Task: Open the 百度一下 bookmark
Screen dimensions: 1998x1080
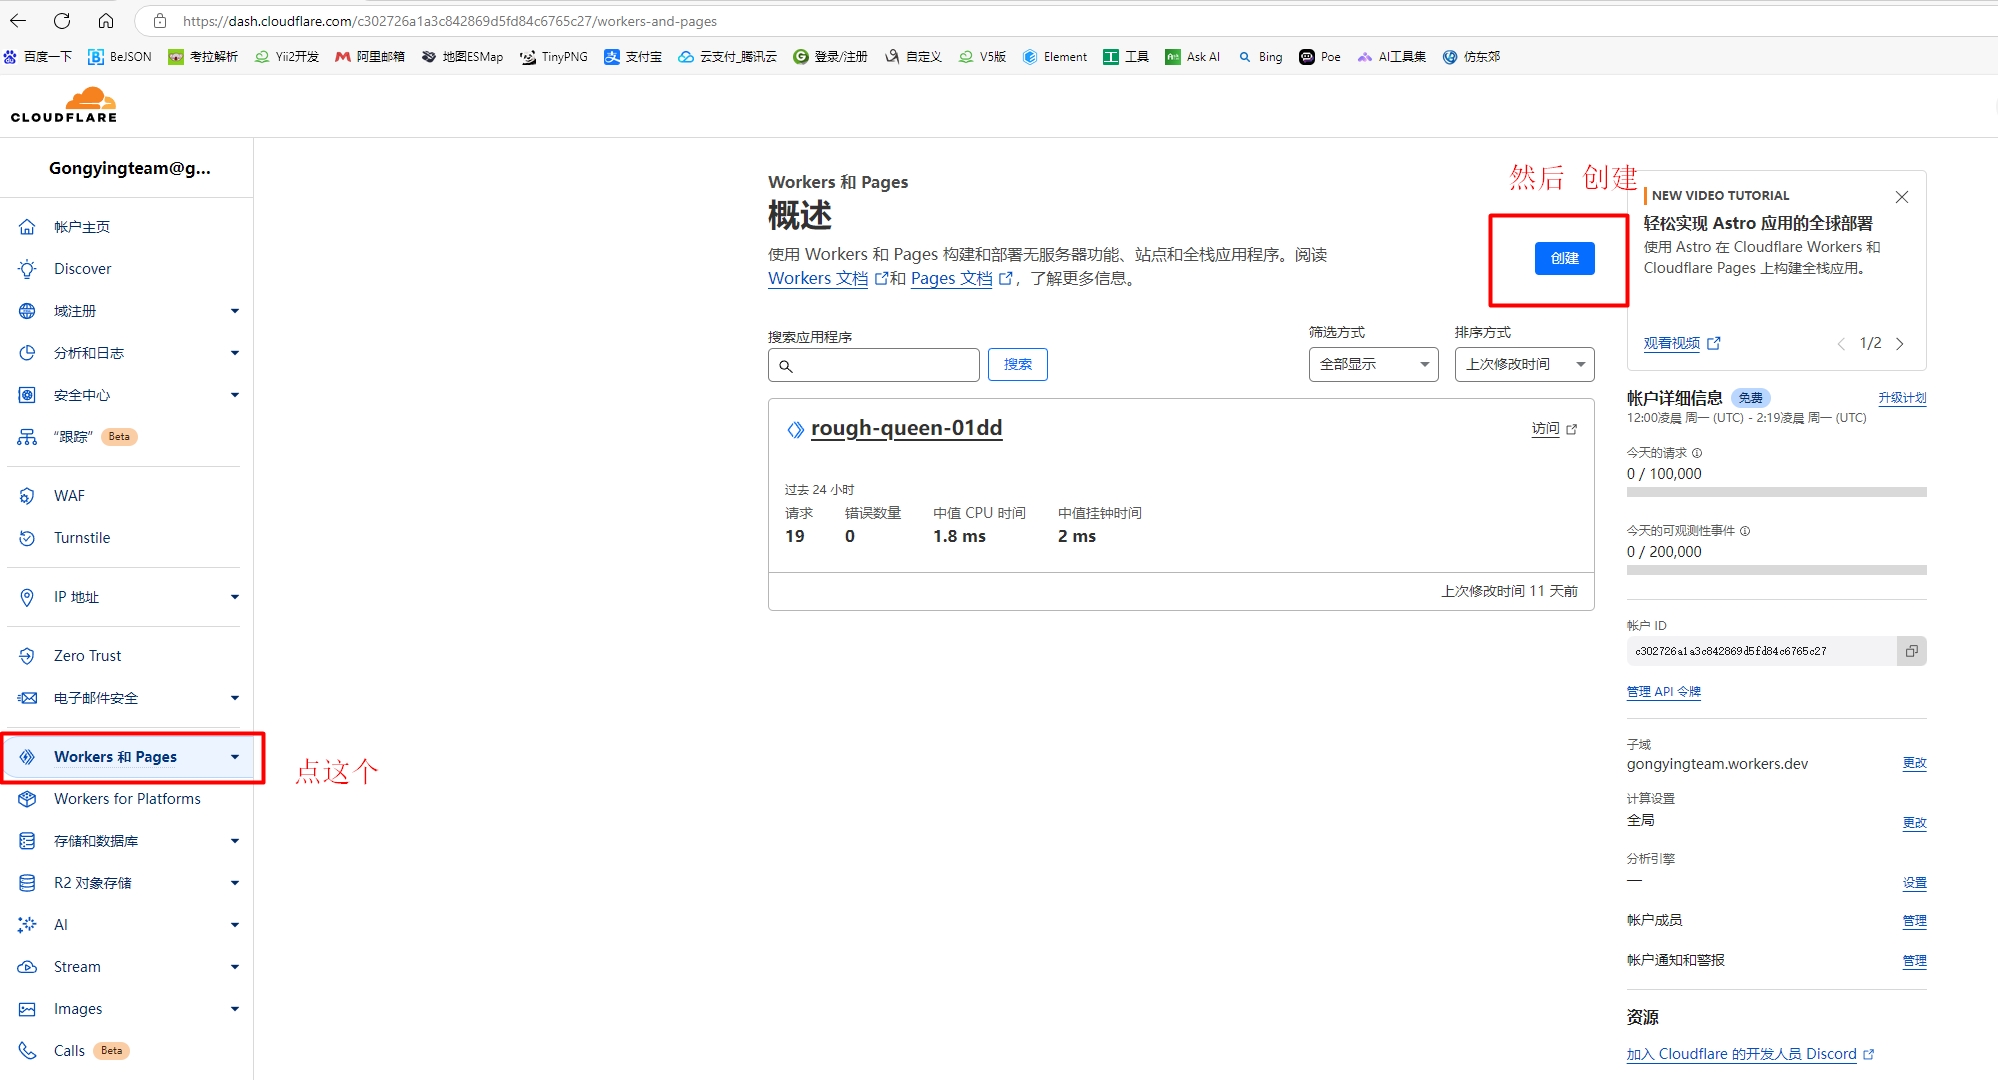Action: coord(38,57)
